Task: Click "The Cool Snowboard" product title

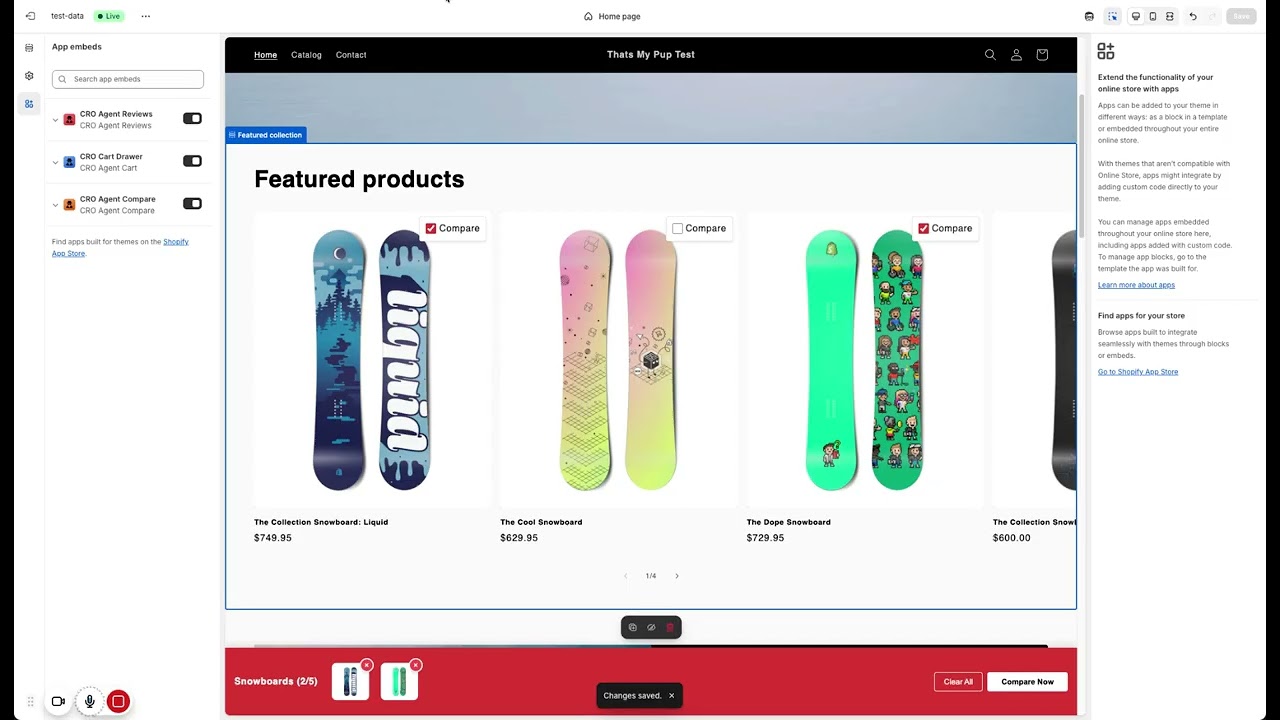Action: click(541, 522)
